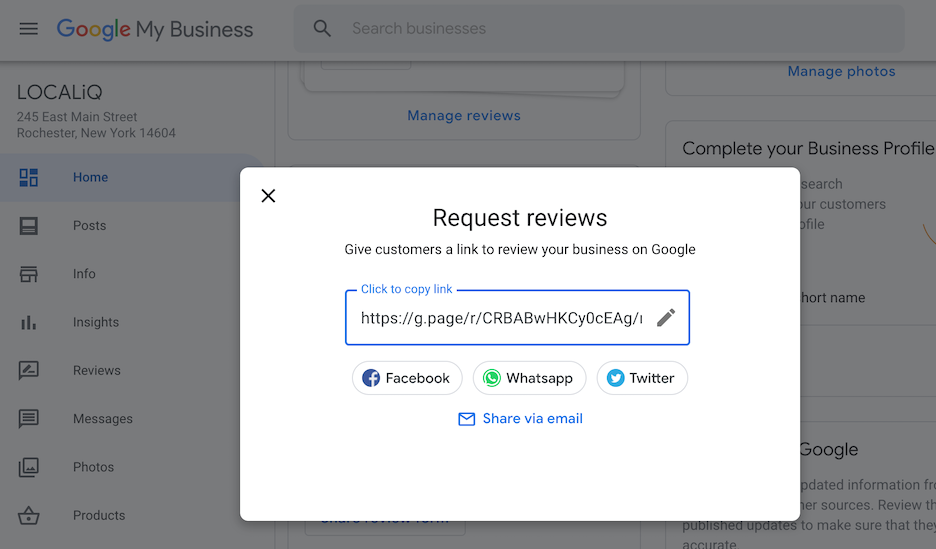Click the email envelope icon
Screen dimensions: 936x549
[466, 419]
